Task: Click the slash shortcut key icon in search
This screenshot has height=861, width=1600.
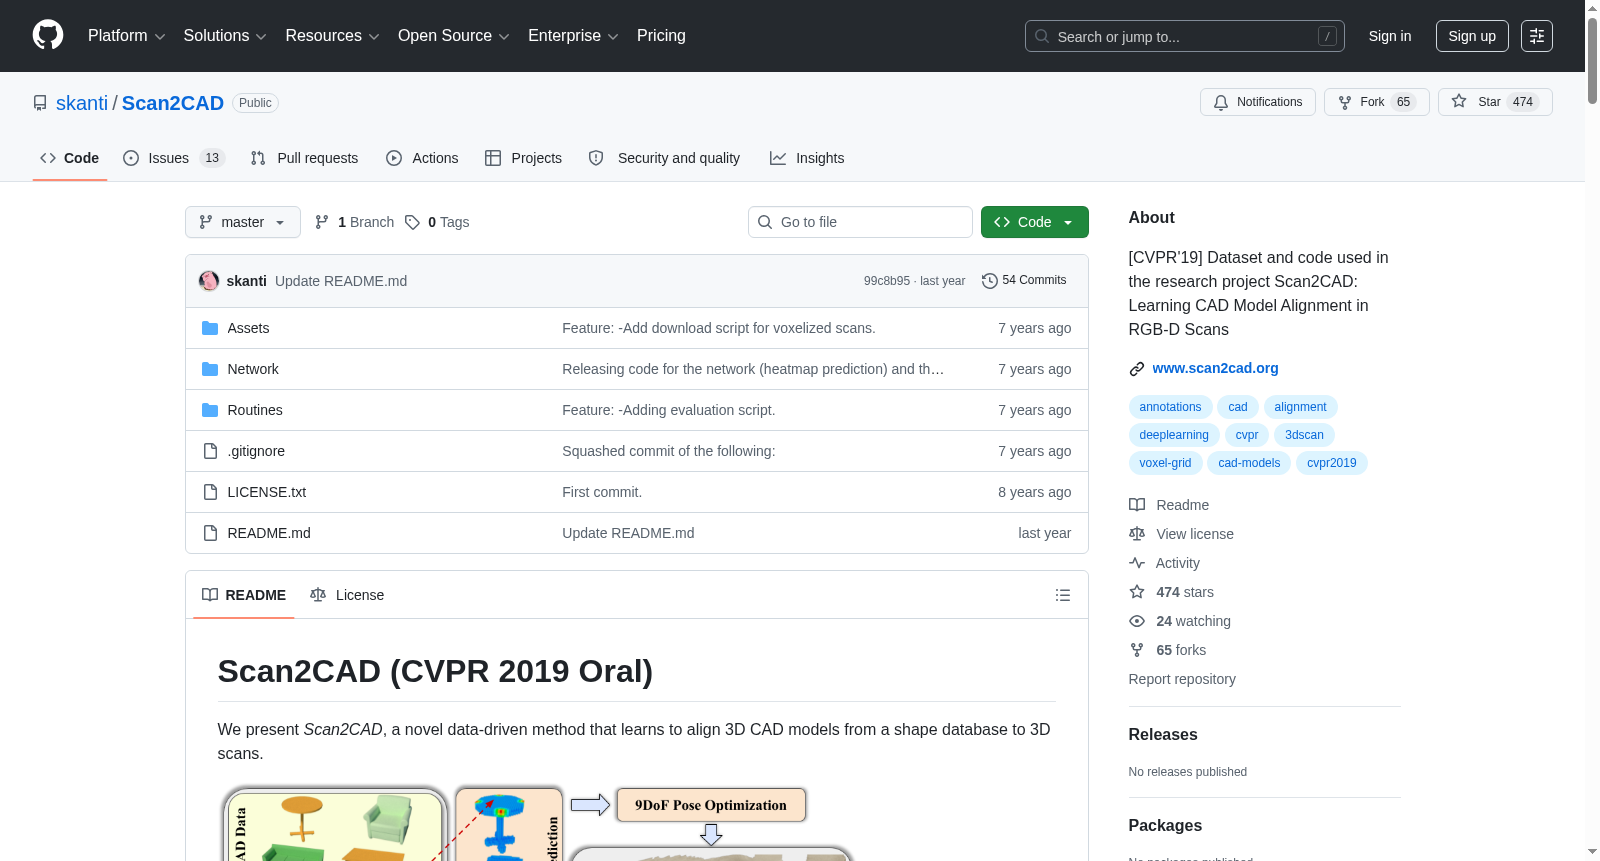Action: pyautogui.click(x=1327, y=36)
